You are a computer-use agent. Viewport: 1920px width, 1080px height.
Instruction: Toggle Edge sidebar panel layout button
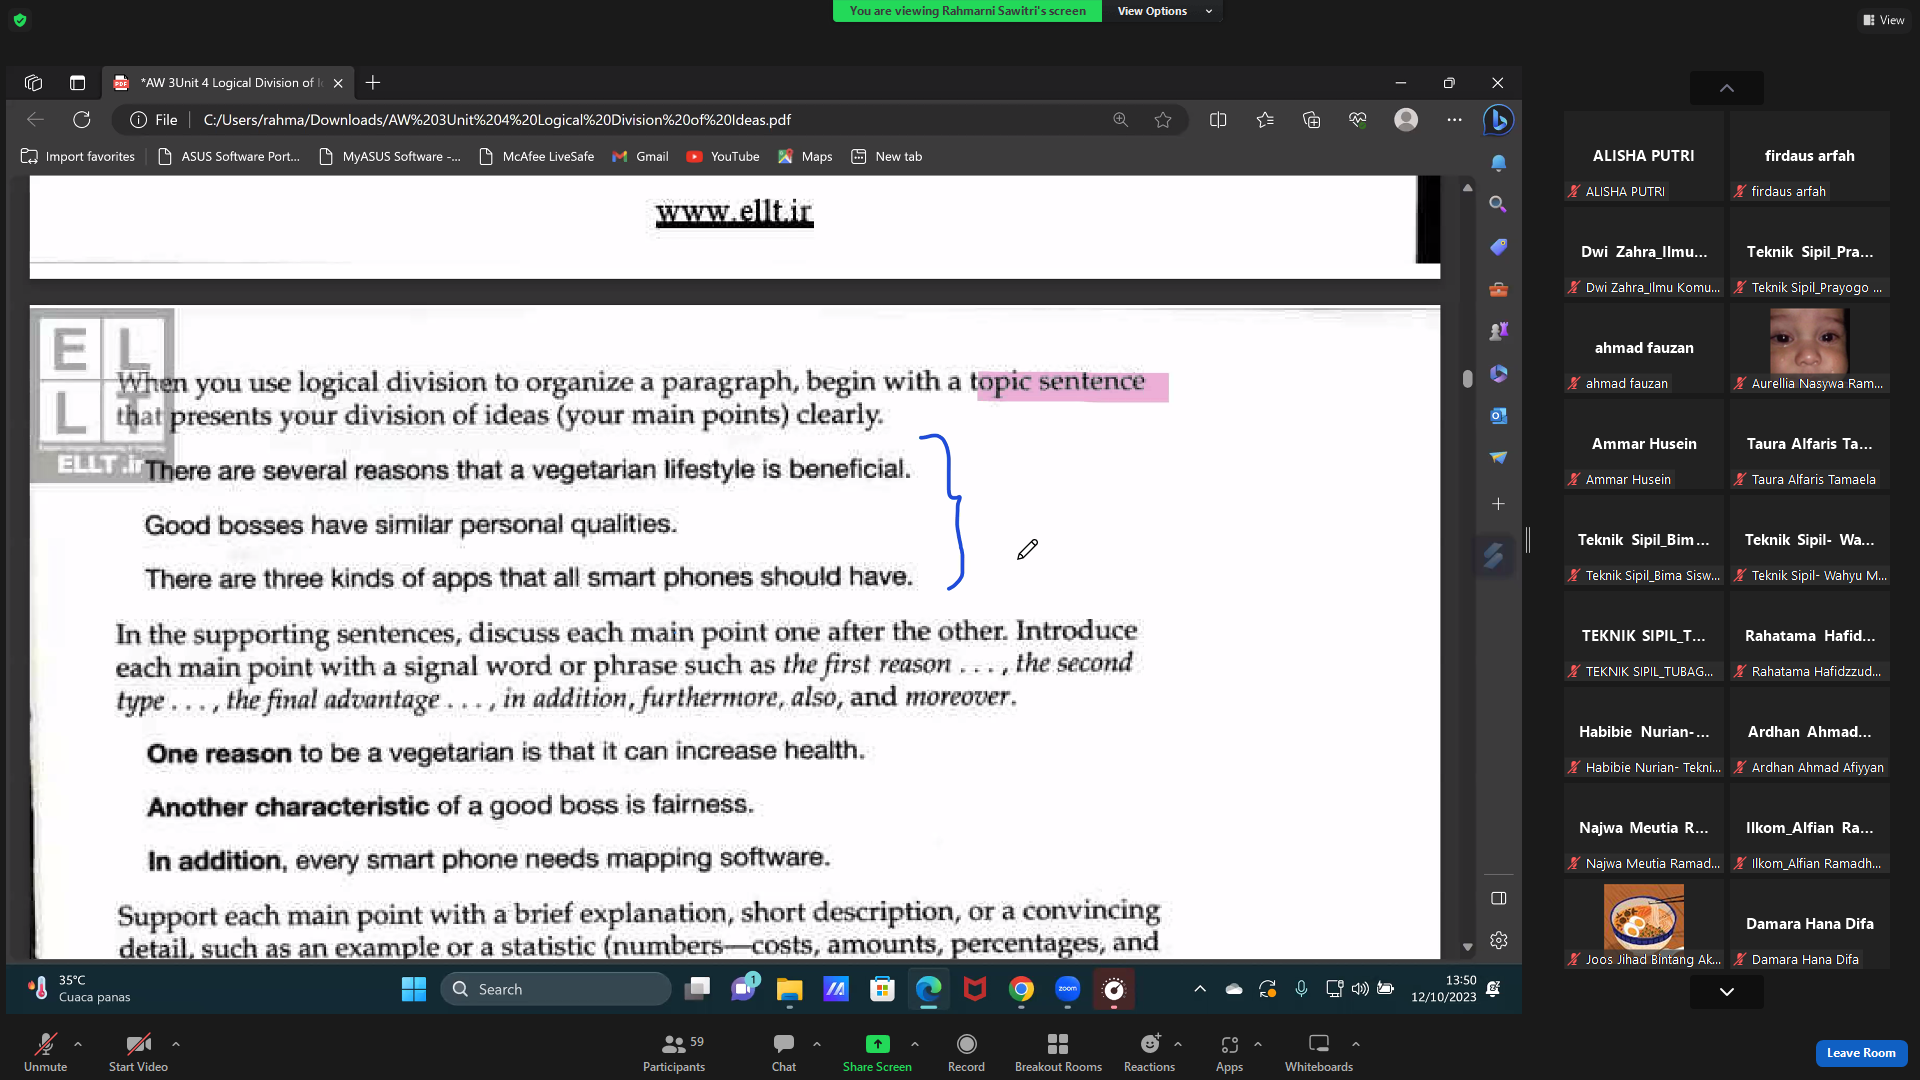pos(1498,898)
